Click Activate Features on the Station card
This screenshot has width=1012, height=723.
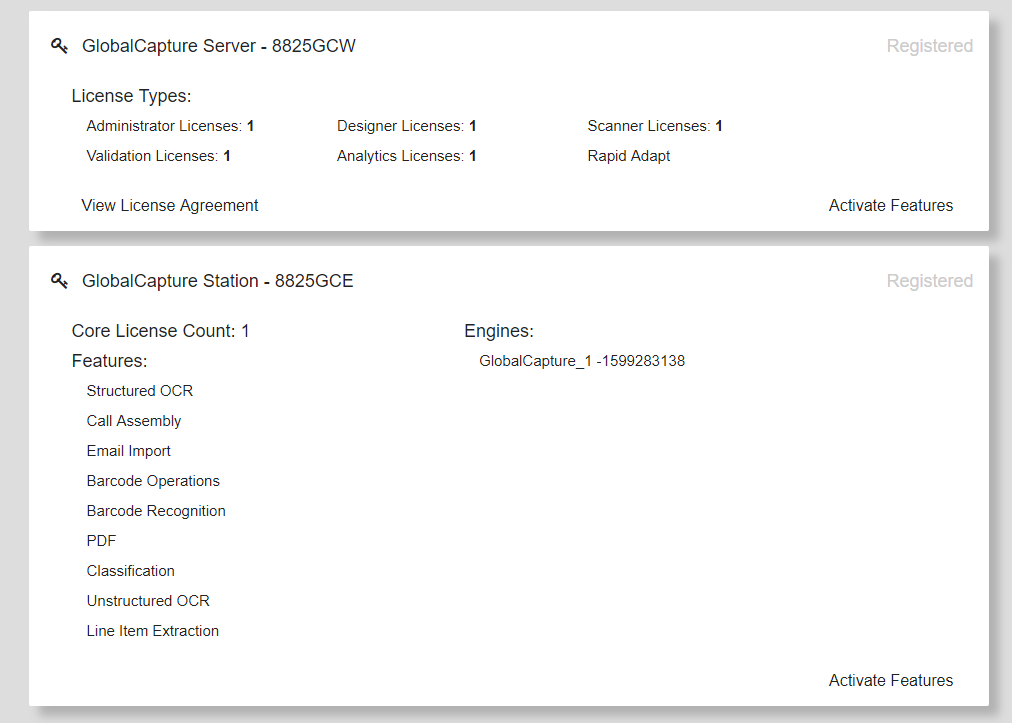point(890,680)
